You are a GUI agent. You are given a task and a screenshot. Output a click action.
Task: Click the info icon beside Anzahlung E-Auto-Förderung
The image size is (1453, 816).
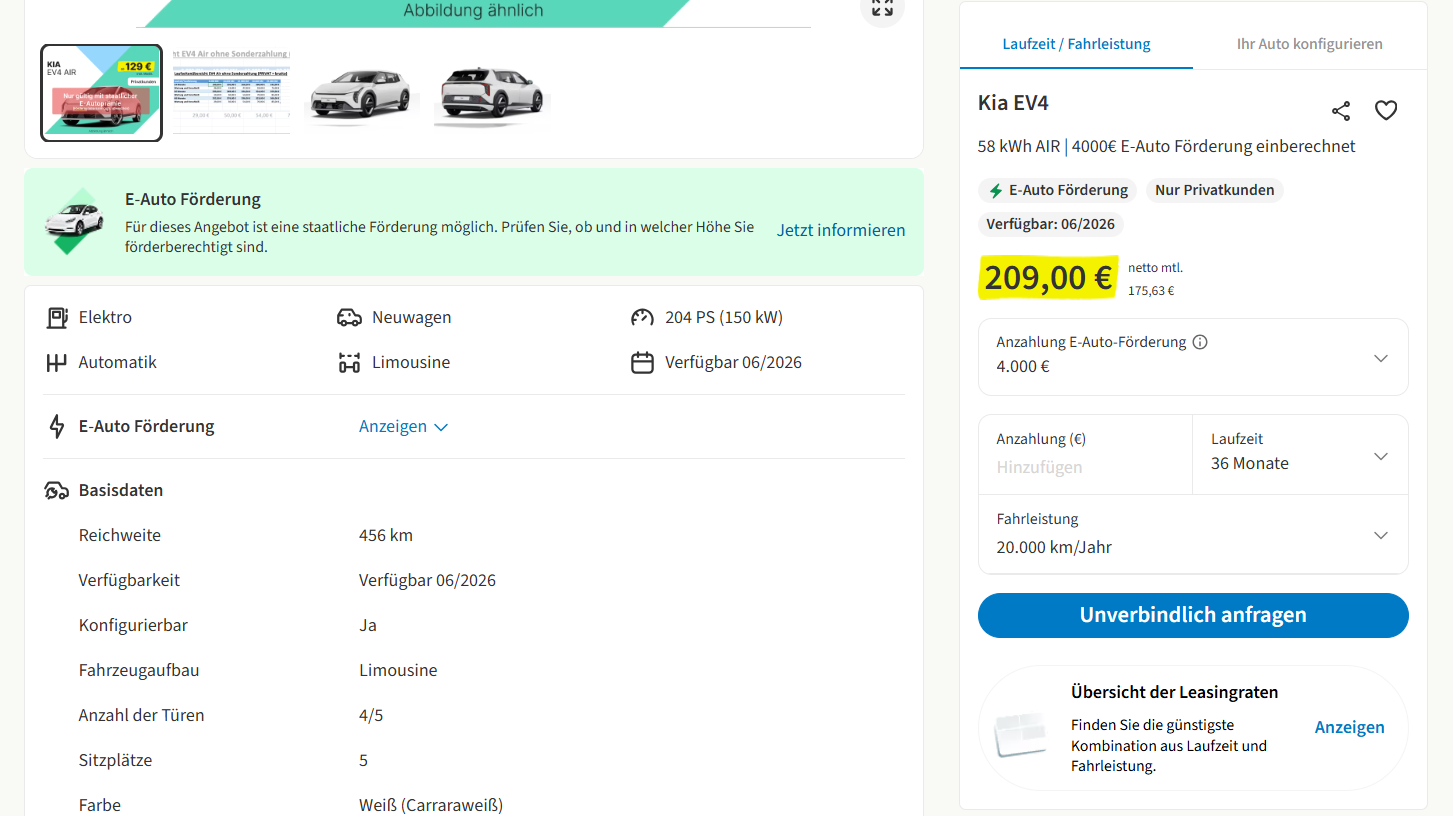click(x=1200, y=342)
